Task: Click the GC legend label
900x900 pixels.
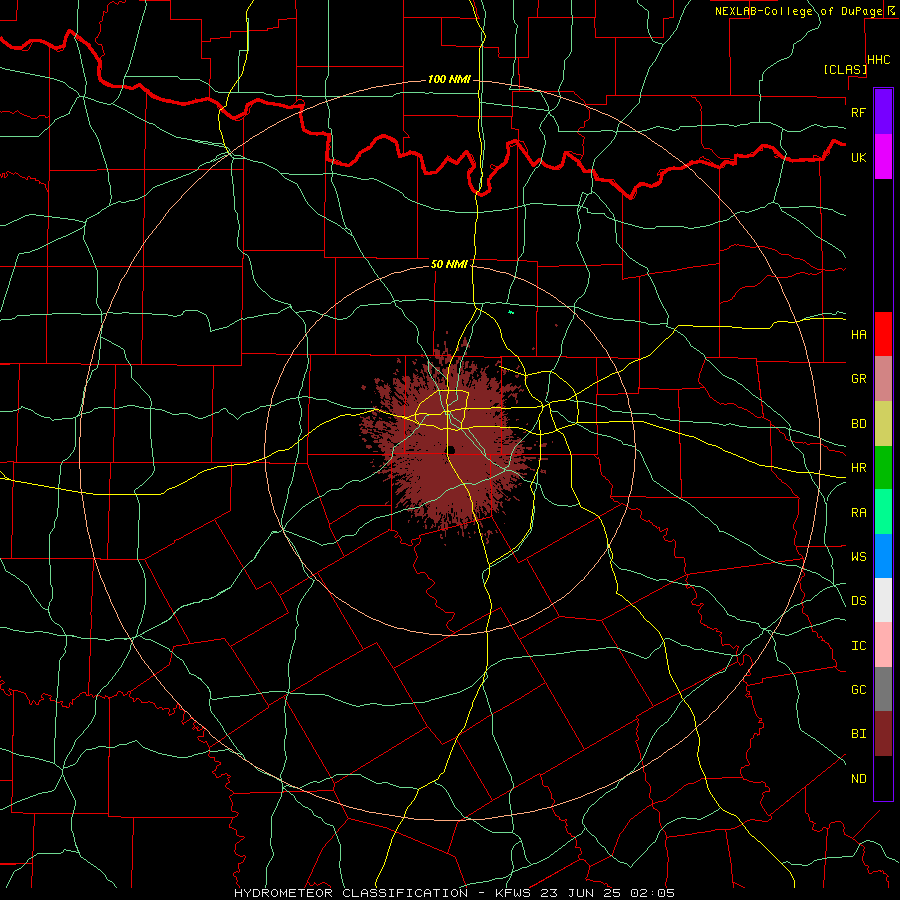Action: click(x=858, y=689)
